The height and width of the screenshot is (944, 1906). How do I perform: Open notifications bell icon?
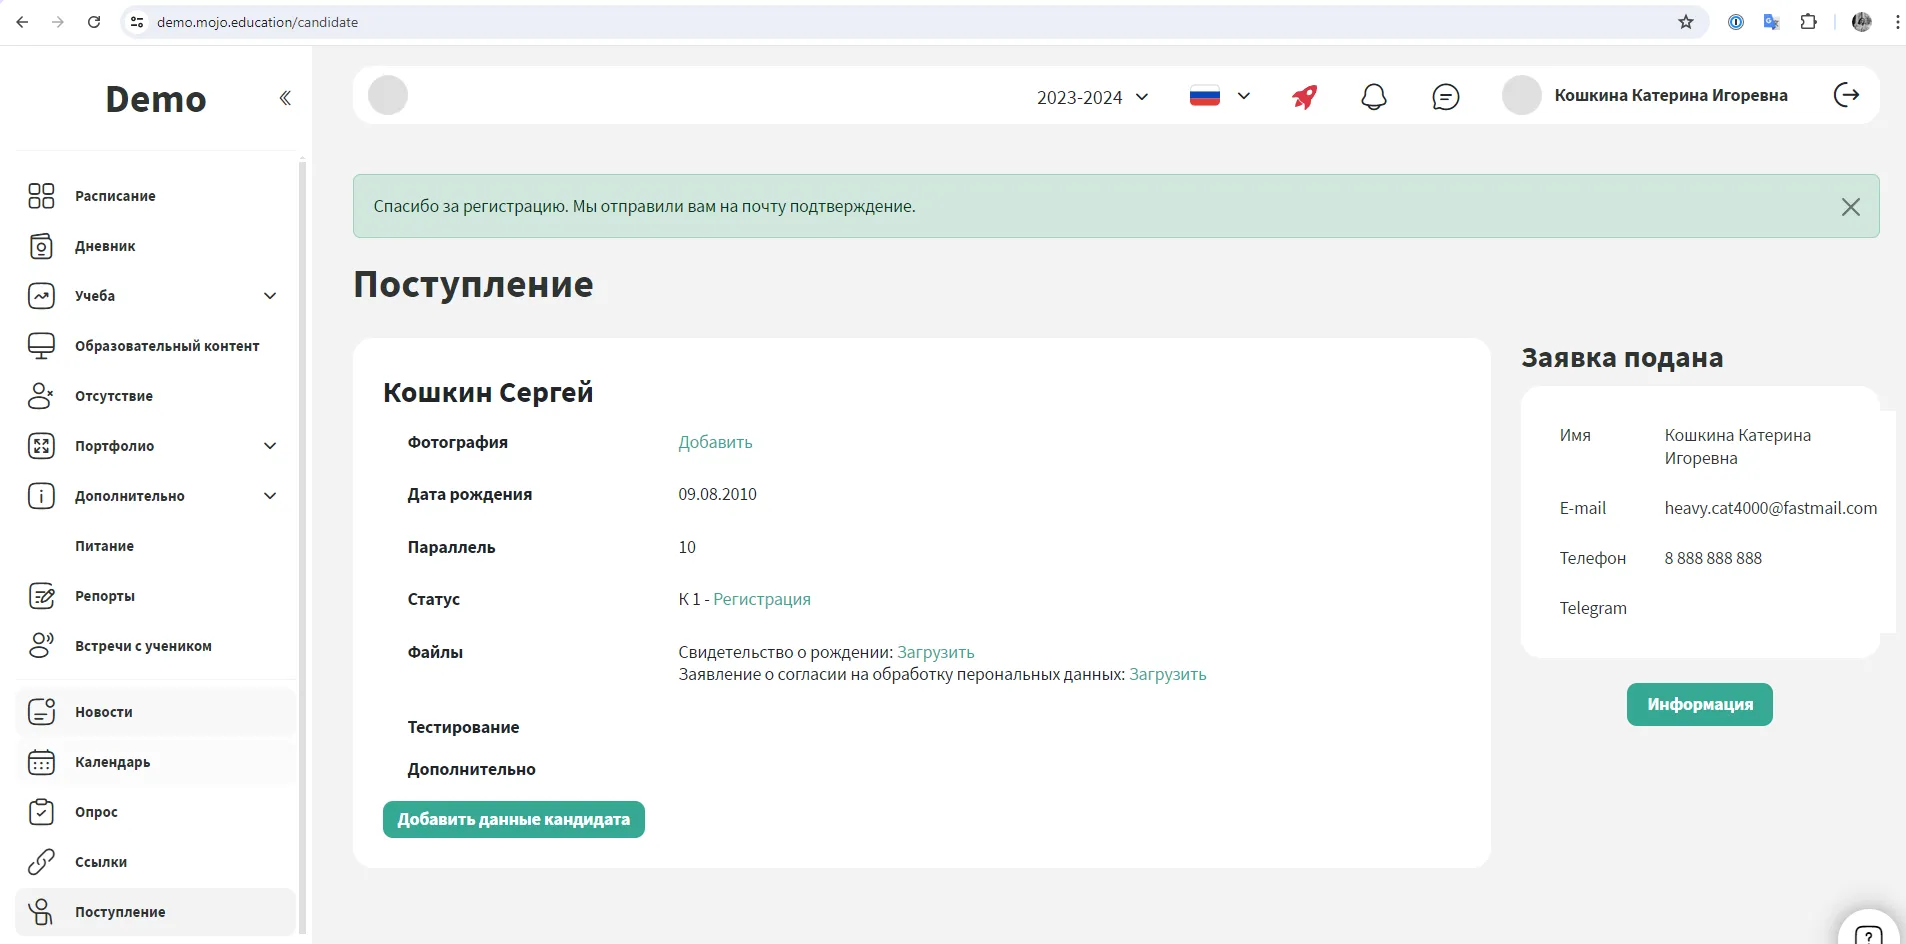(1374, 97)
